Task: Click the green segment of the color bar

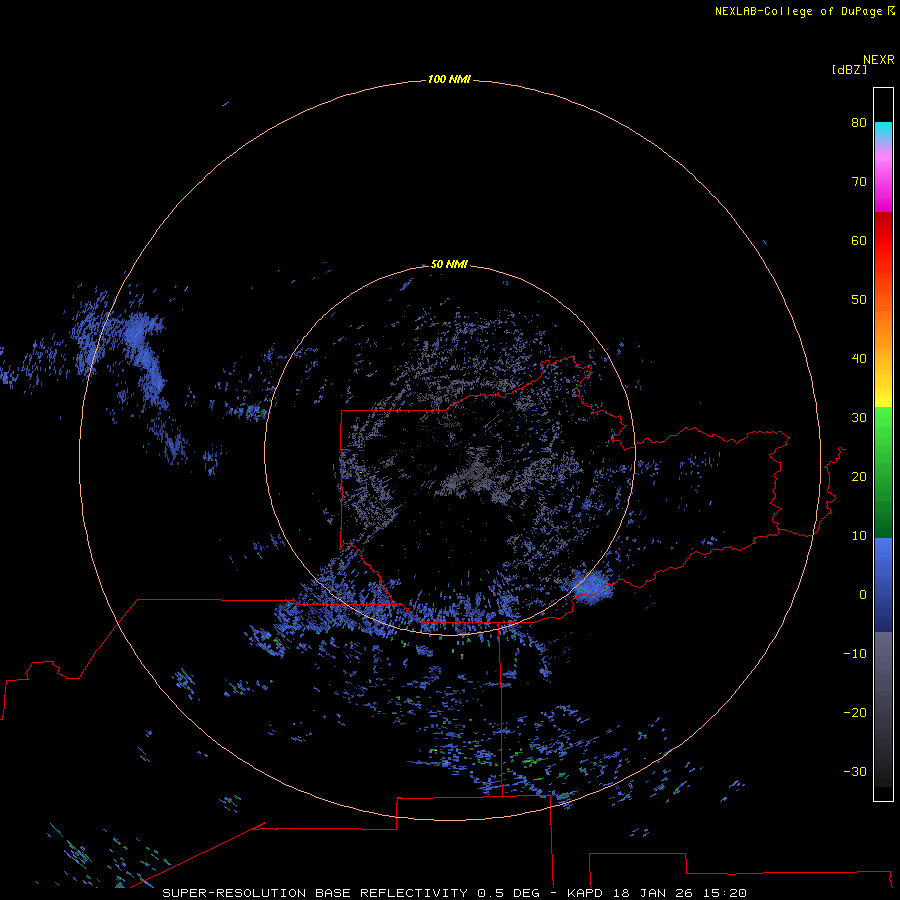Action: (883, 472)
